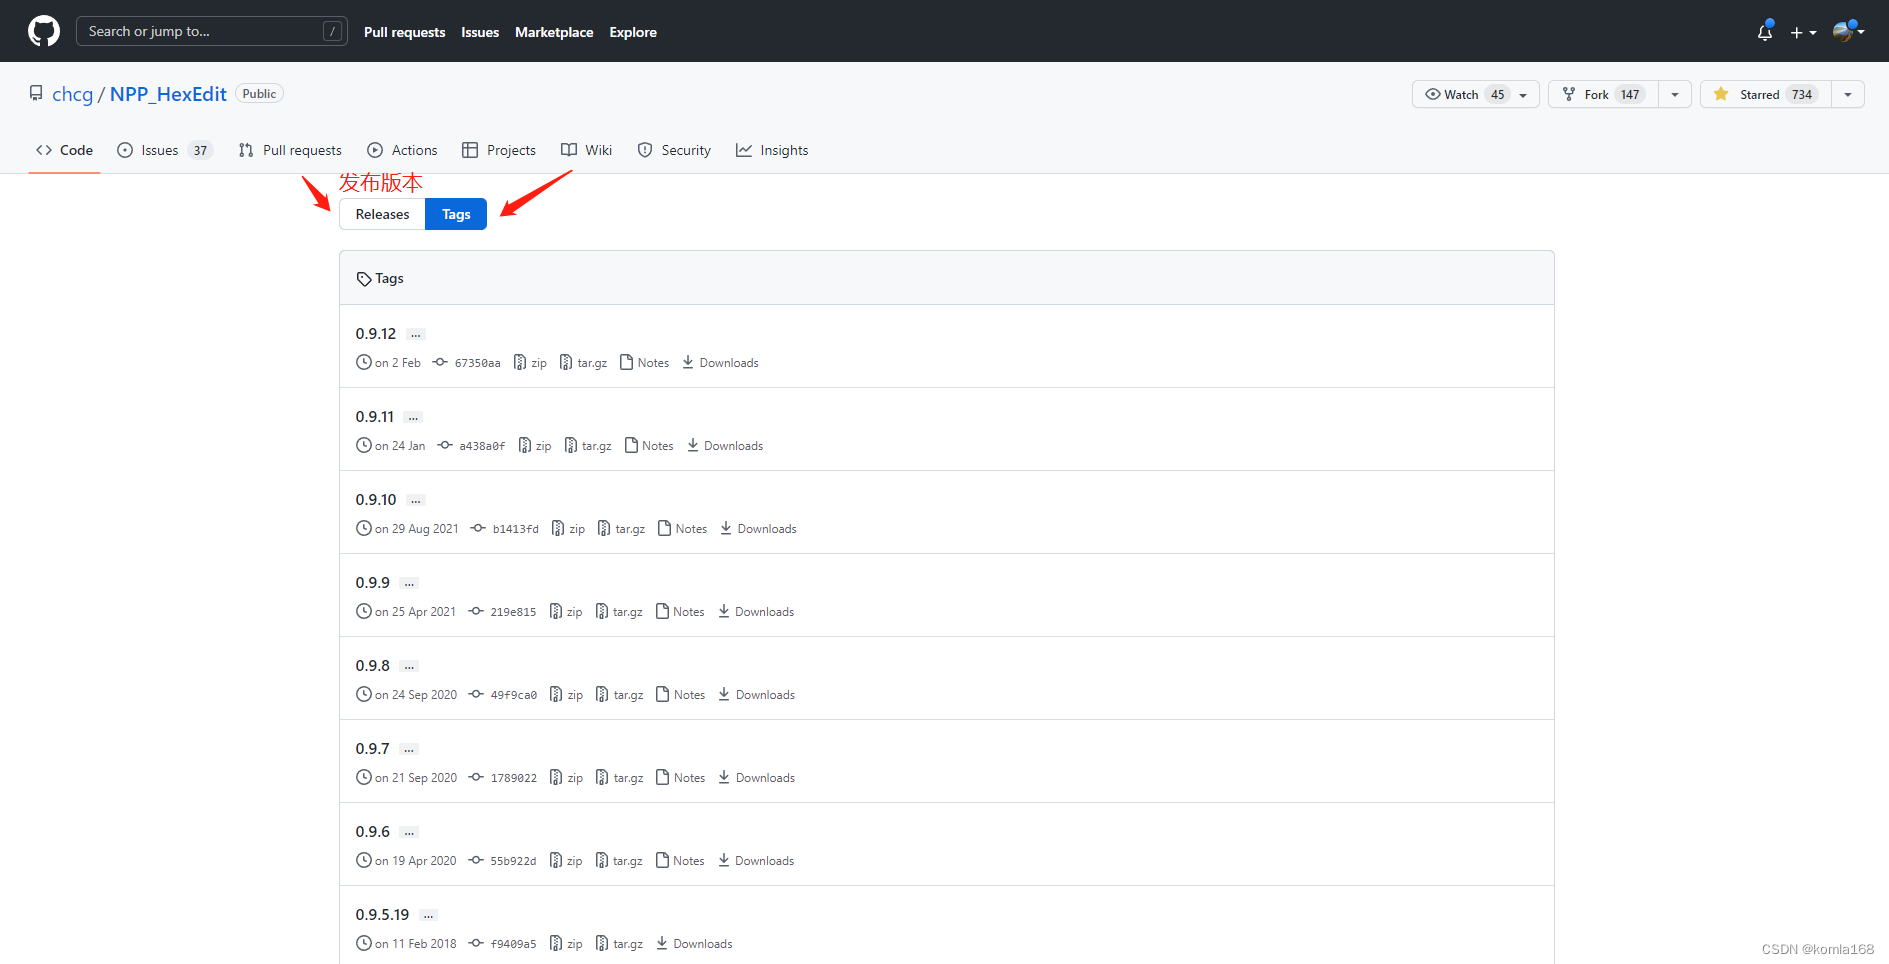Download zip for tag 0.9.9
The image size is (1889, 964).
[x=566, y=611]
